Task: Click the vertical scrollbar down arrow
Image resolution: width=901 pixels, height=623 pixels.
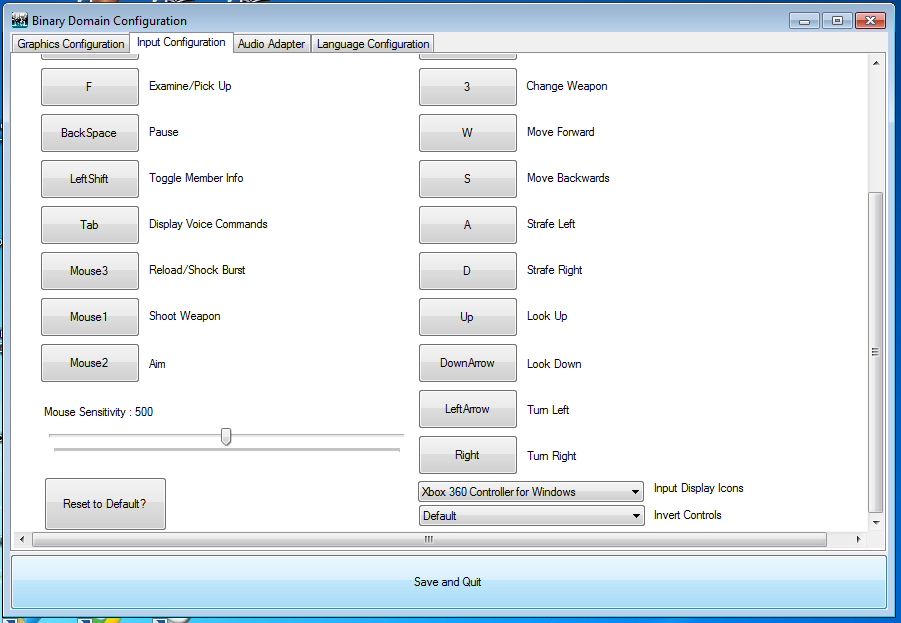Action: point(876,522)
